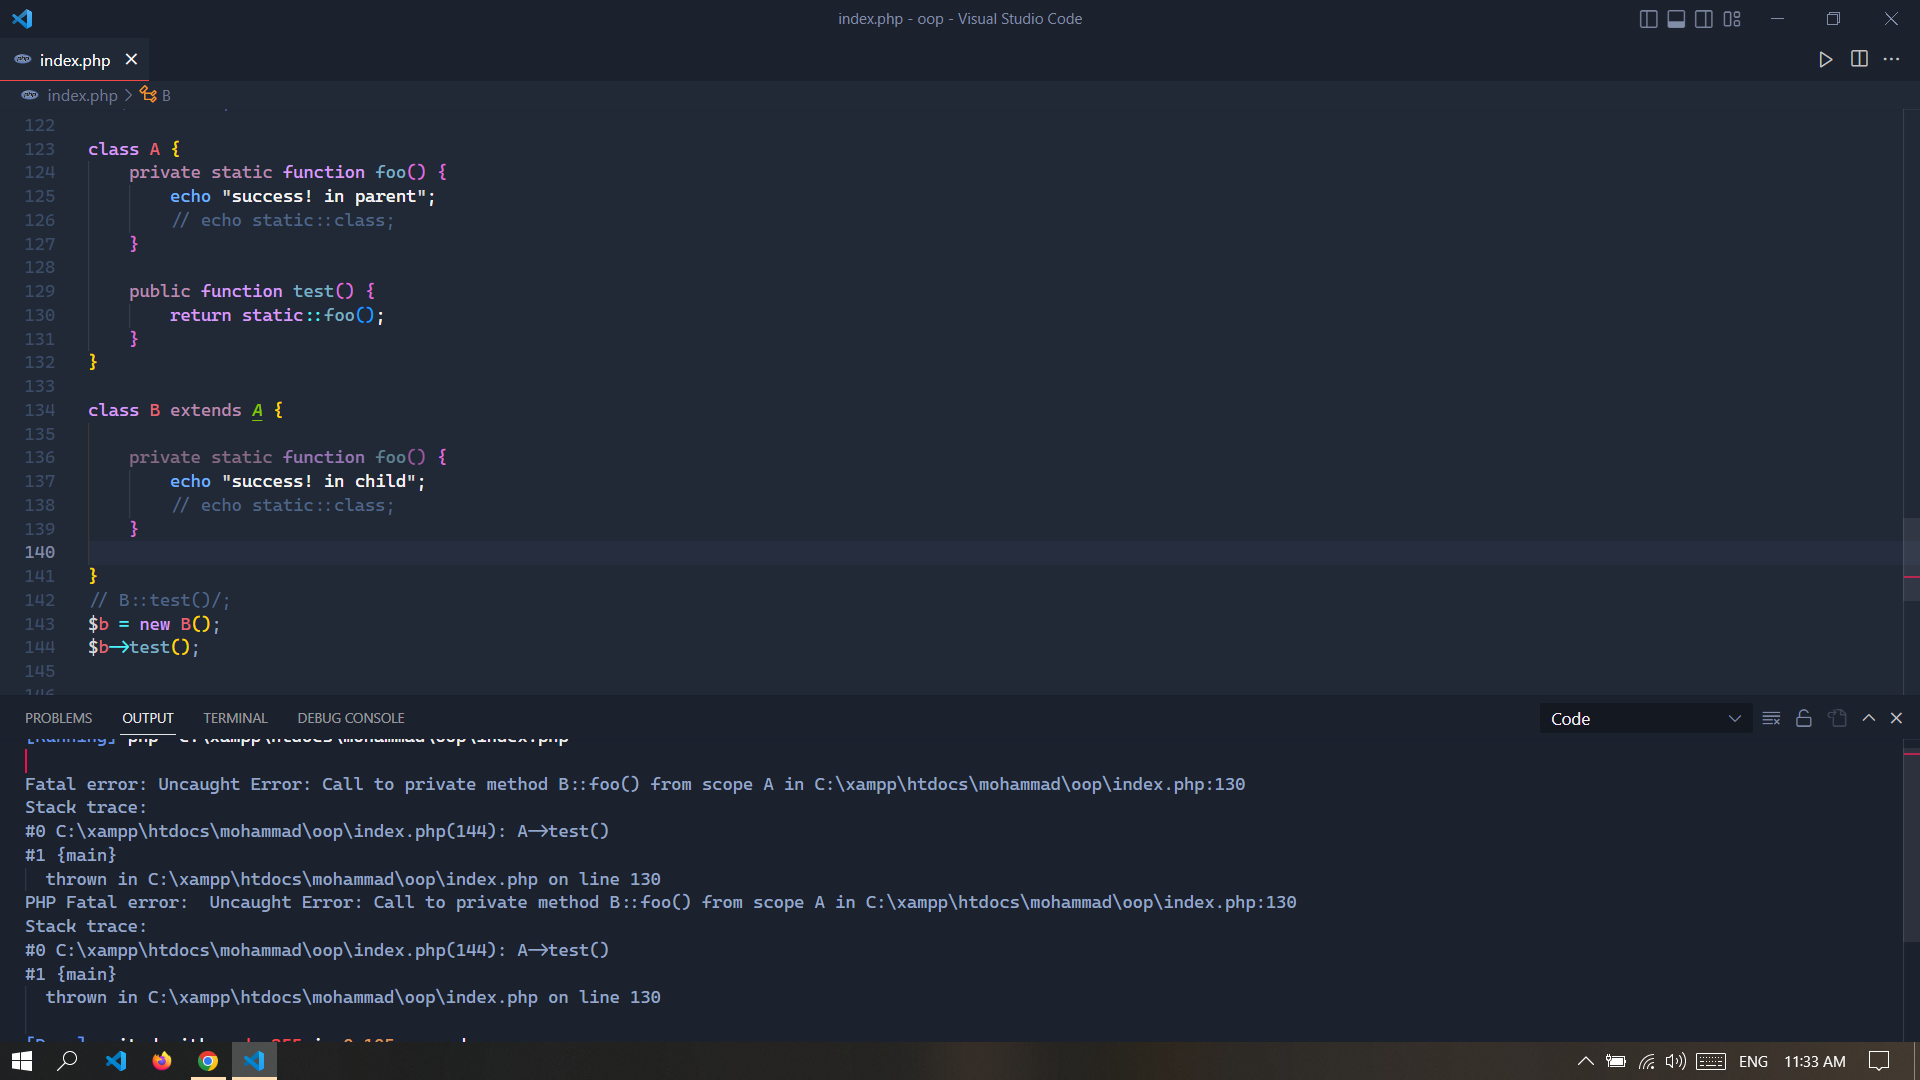1920x1080 pixels.
Task: Open active VS Code taskbar icon
Action: pos(254,1061)
